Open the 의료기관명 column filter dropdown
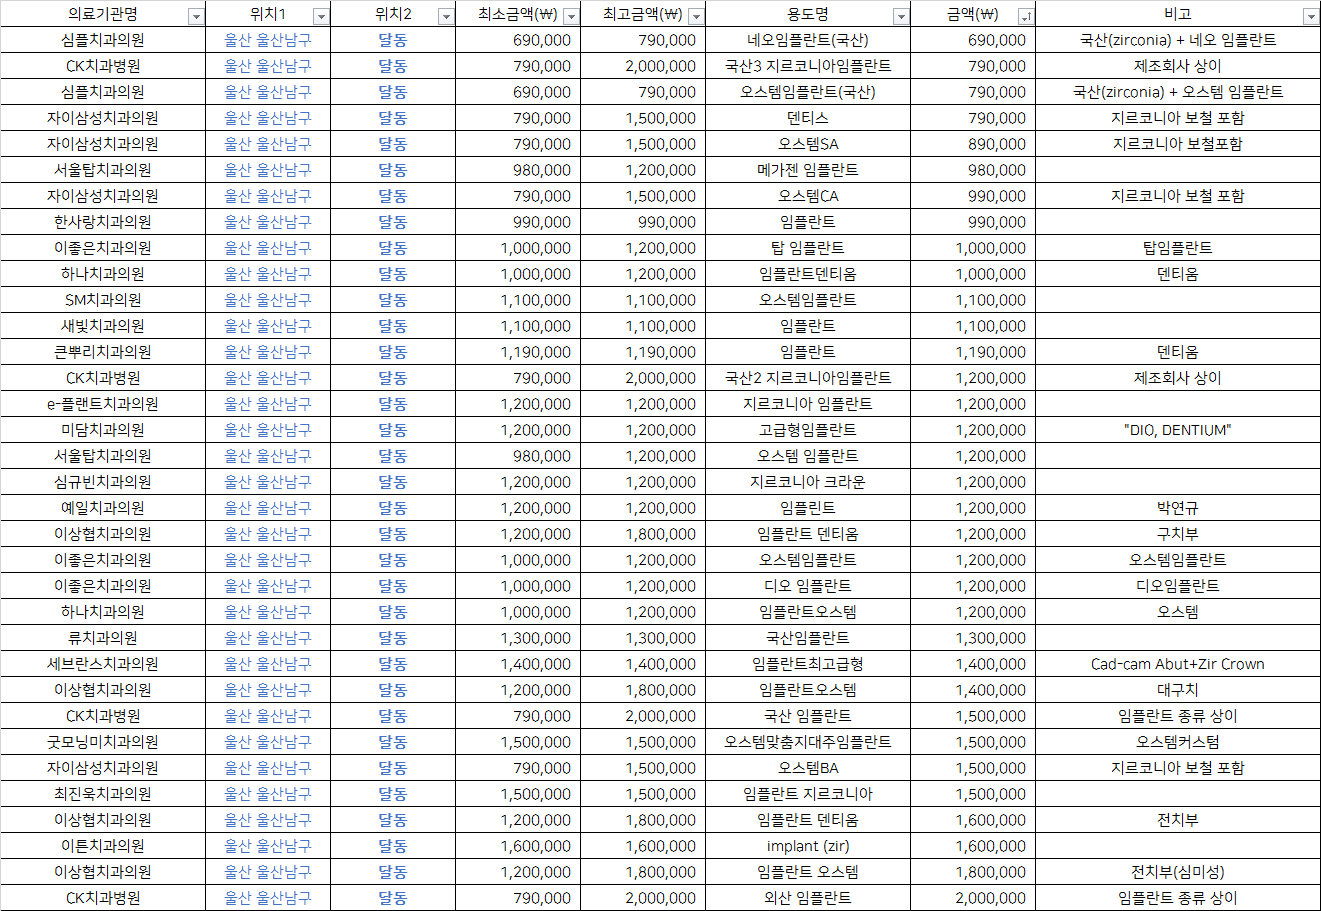 click(x=196, y=16)
